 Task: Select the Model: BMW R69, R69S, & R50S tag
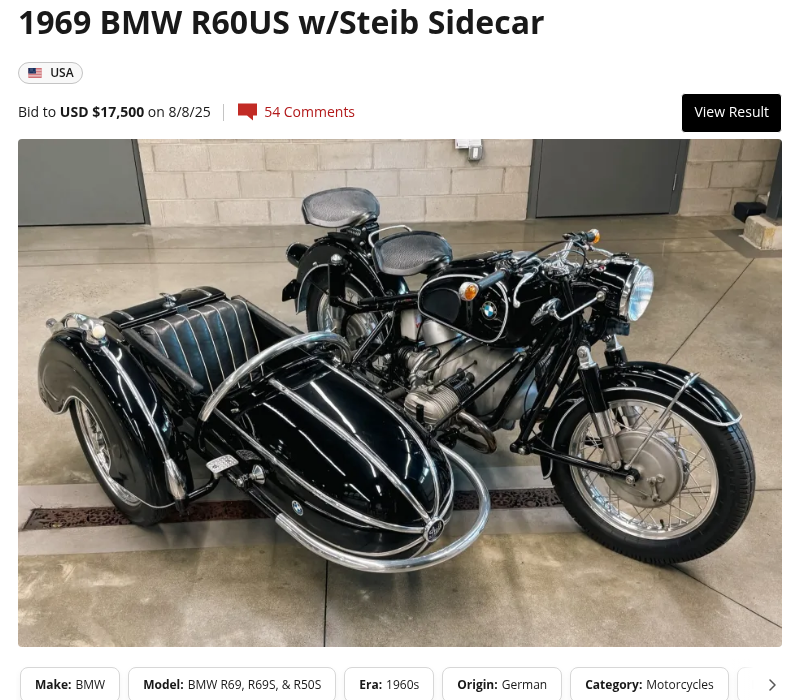click(x=232, y=684)
